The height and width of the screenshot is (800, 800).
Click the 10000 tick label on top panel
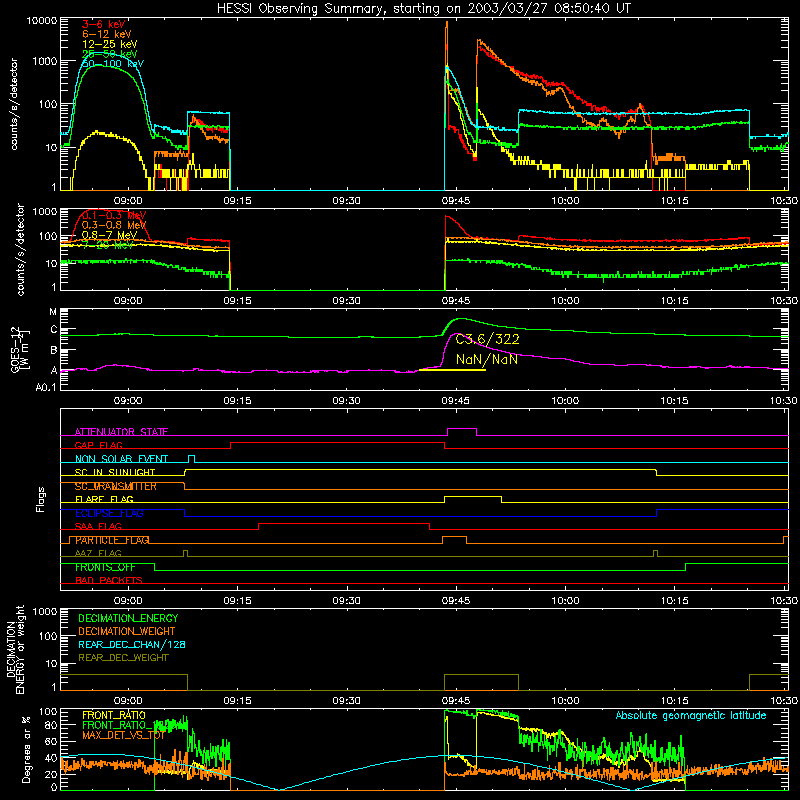coord(42,21)
